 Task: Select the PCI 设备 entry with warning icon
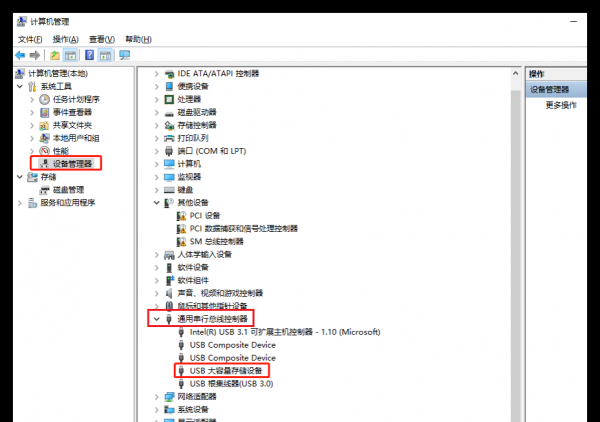(x=204, y=215)
